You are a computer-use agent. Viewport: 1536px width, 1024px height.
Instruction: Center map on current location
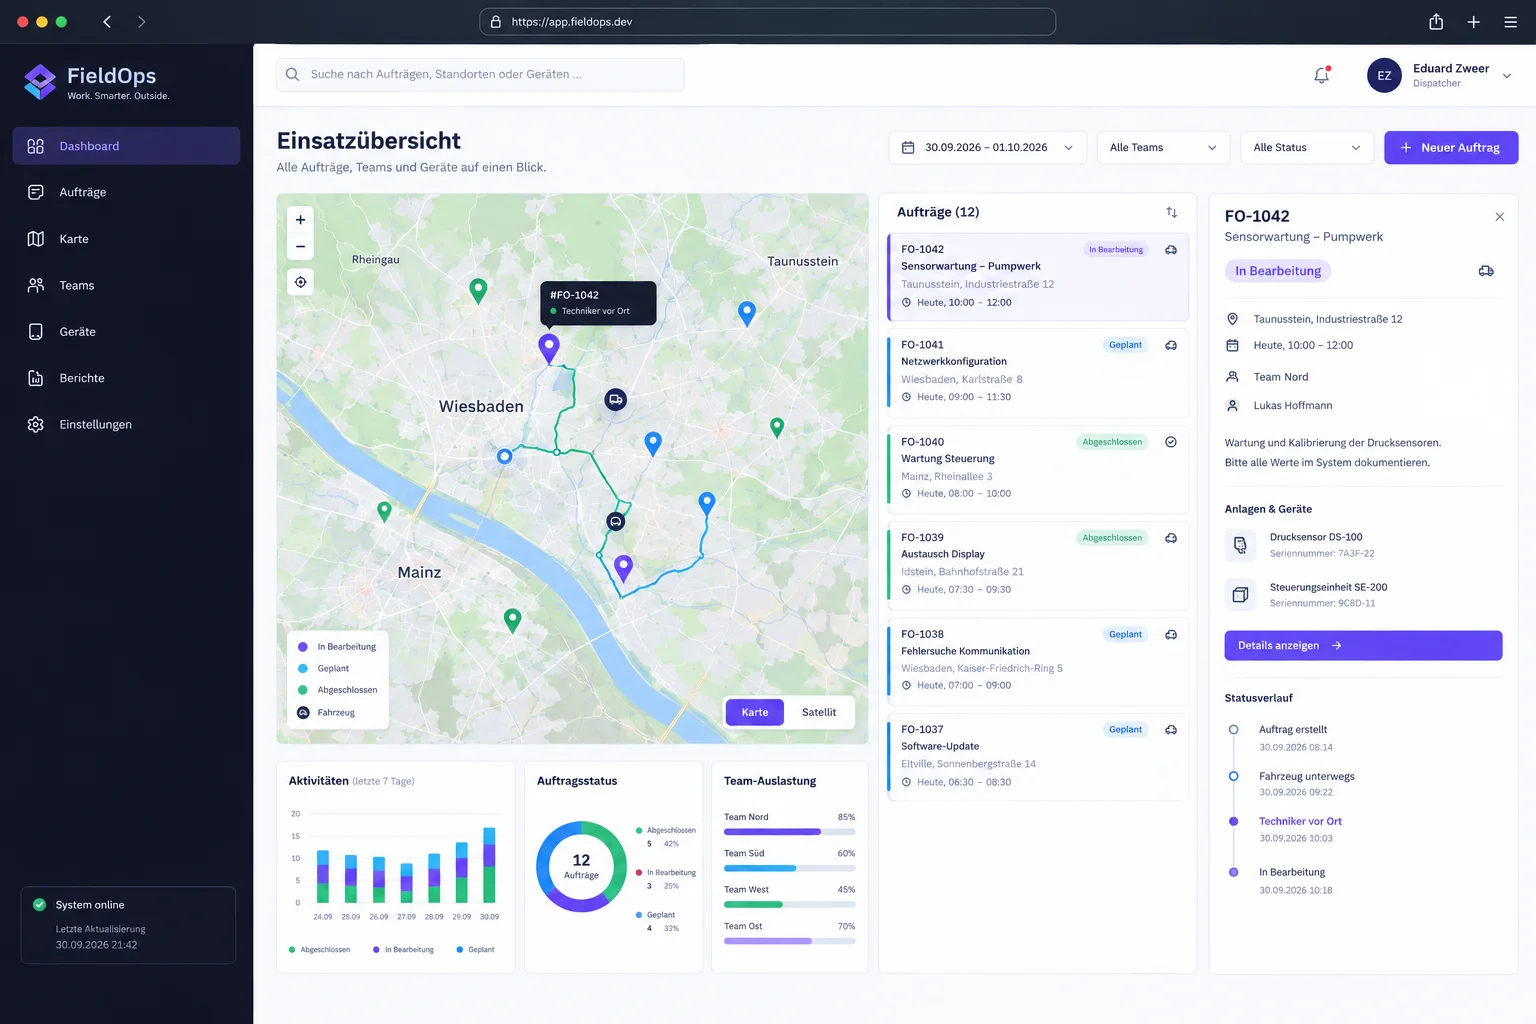click(x=300, y=282)
